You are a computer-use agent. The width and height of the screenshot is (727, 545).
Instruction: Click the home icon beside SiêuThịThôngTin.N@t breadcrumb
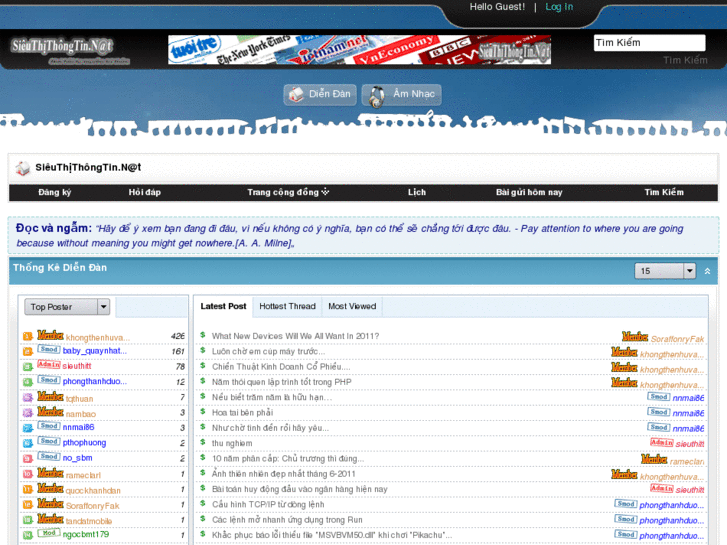point(22,168)
